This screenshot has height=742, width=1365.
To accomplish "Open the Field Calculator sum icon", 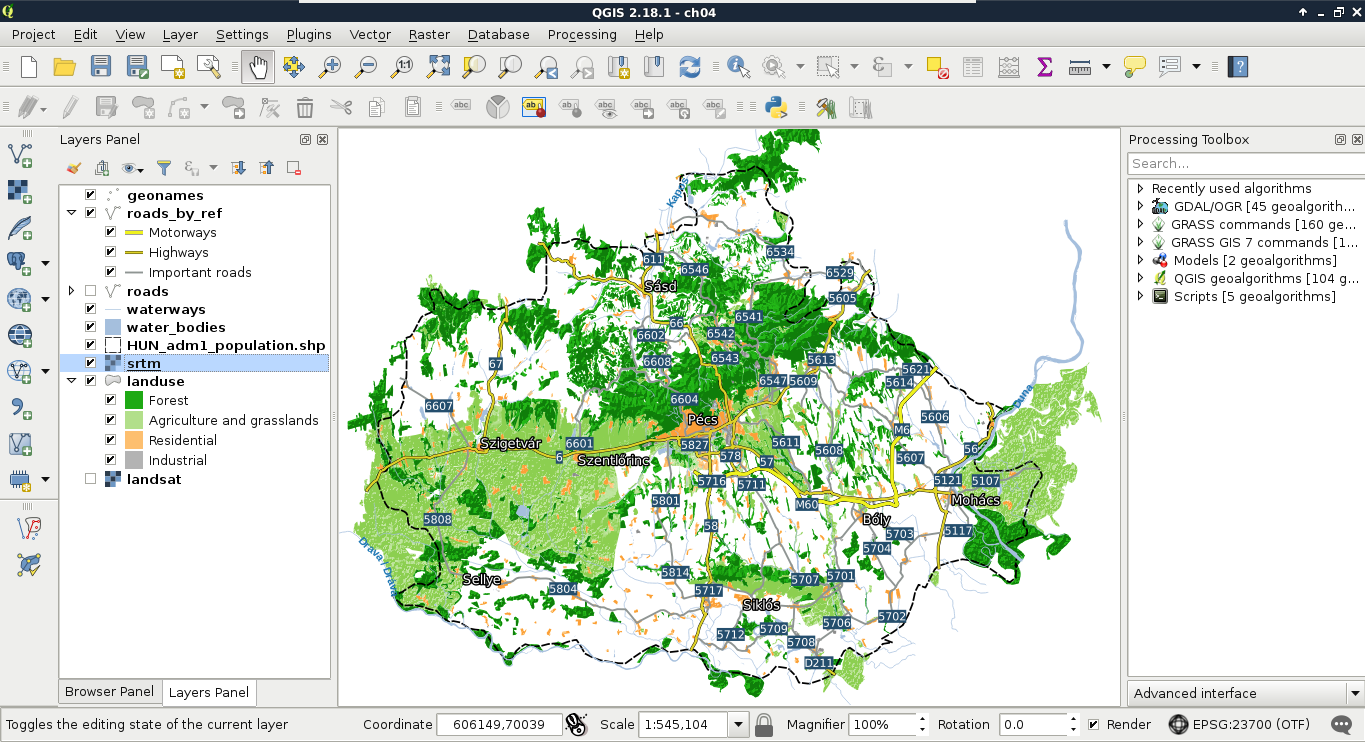I will (1045, 67).
